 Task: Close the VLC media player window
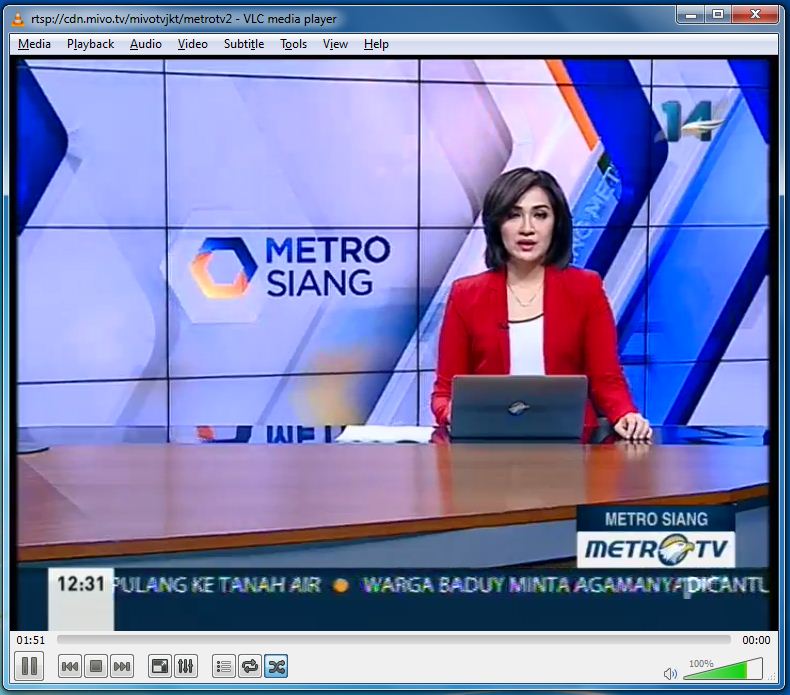tap(755, 15)
